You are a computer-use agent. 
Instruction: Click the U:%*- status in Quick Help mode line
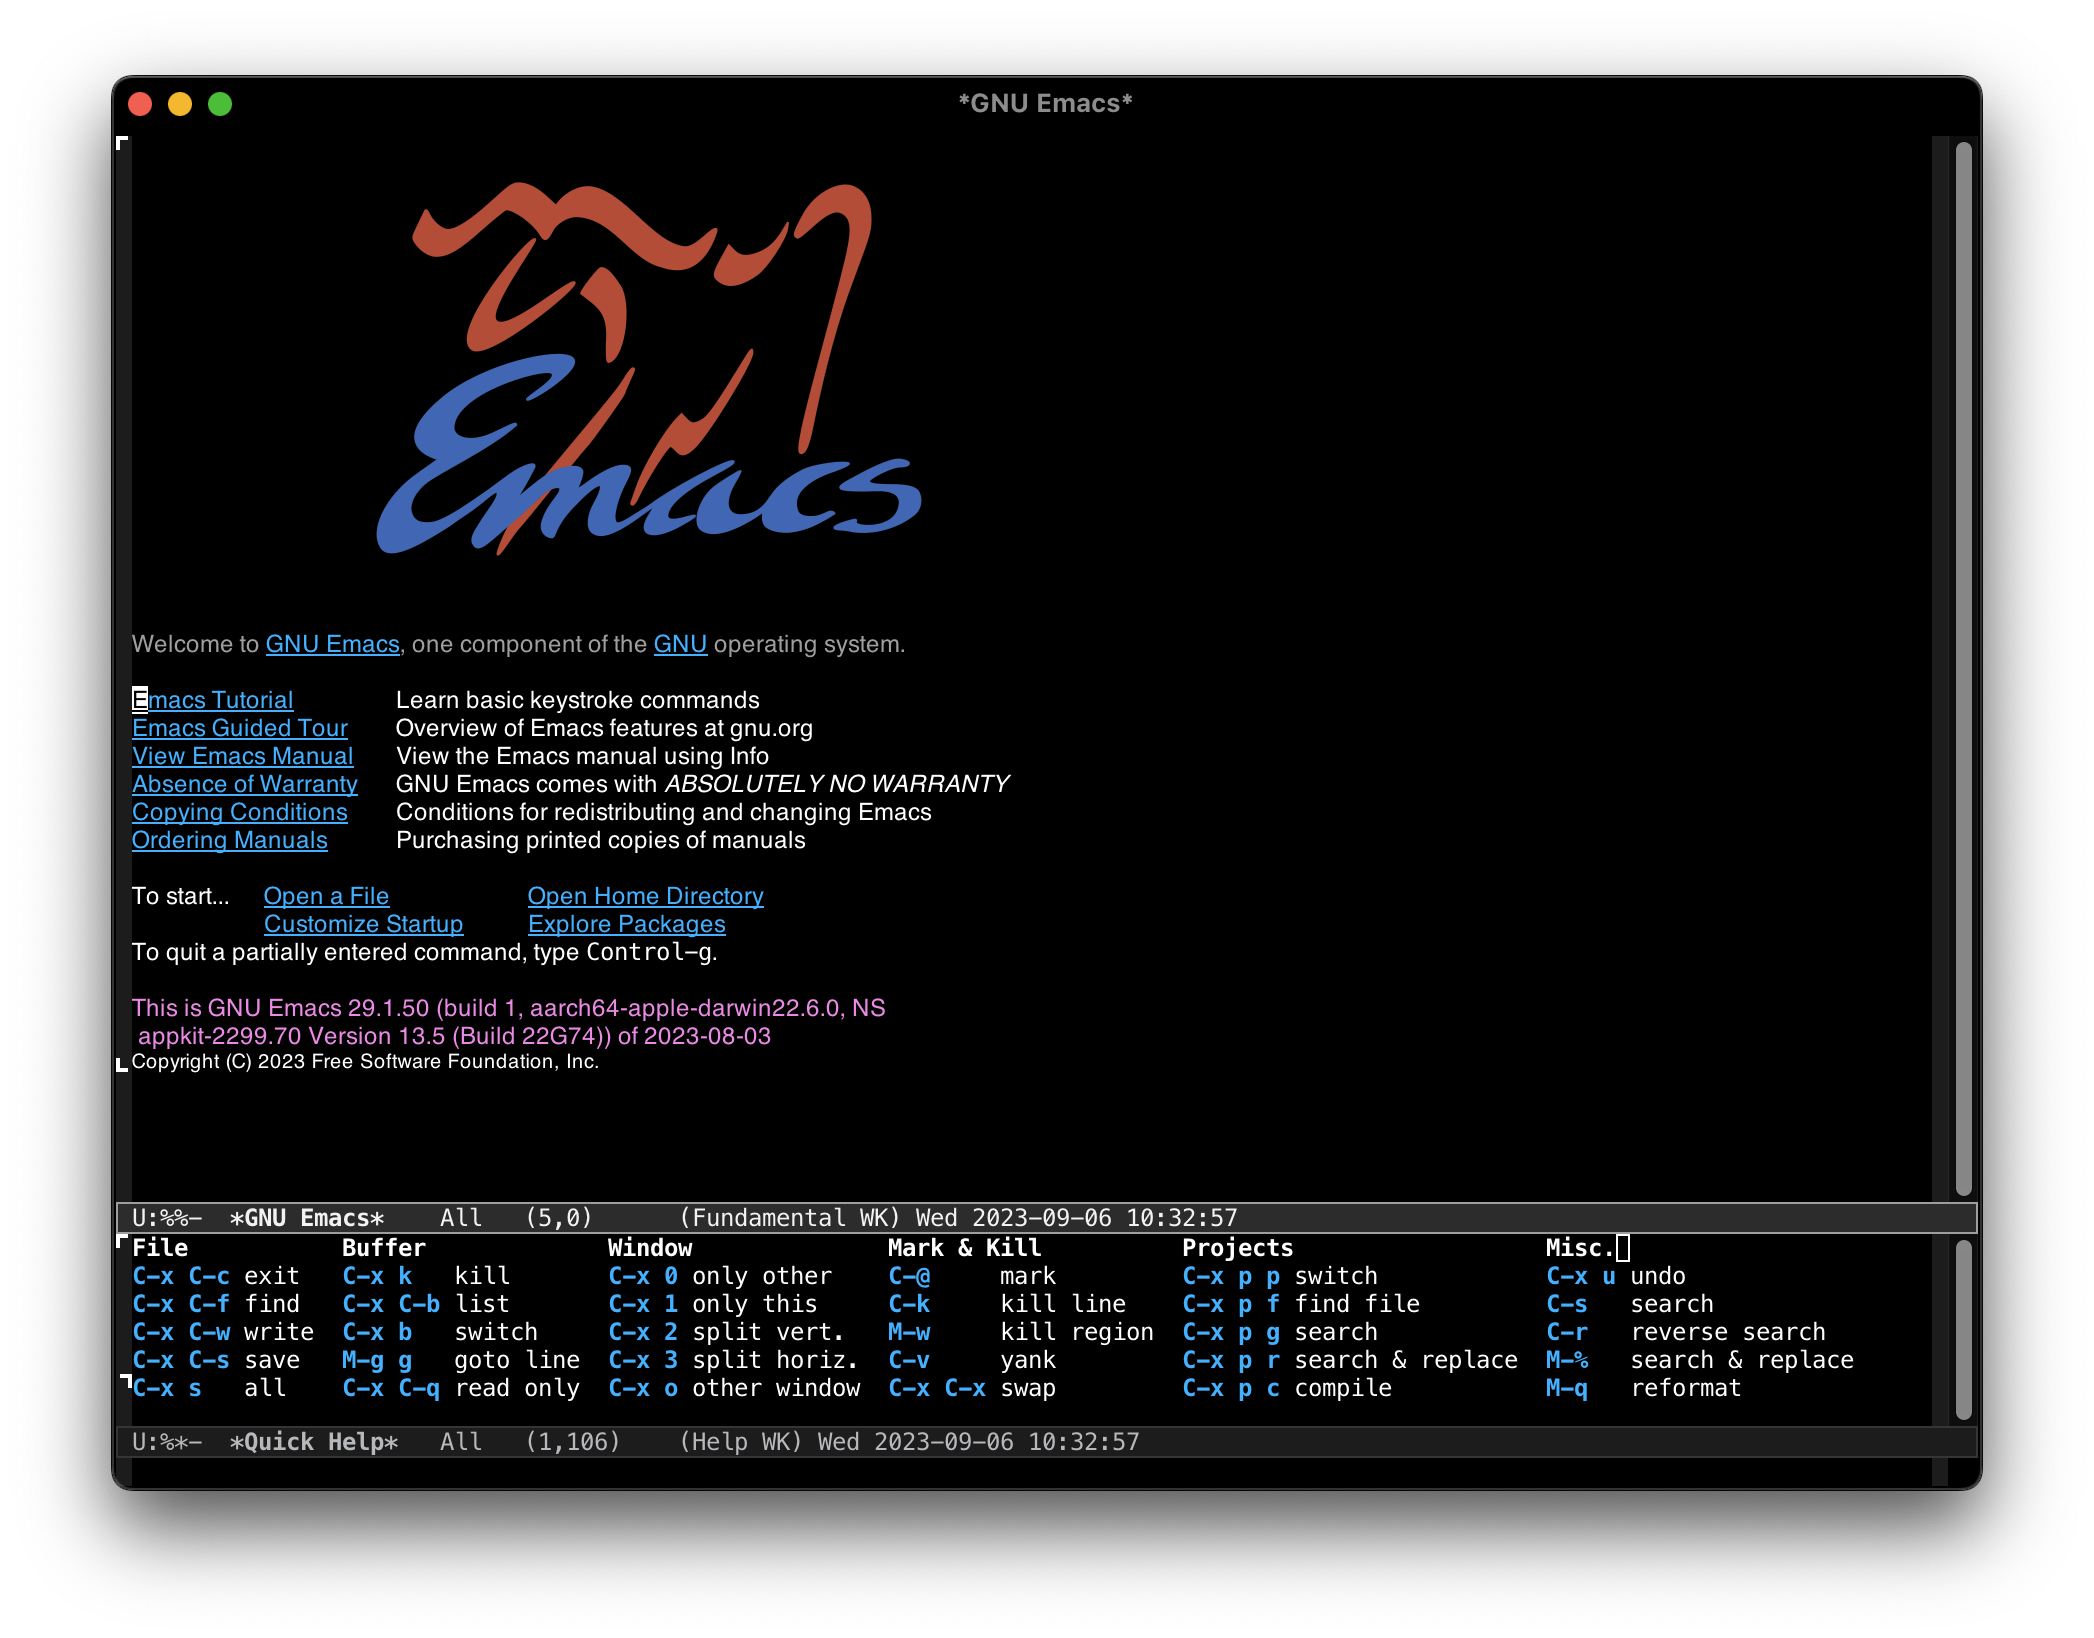click(x=167, y=1442)
